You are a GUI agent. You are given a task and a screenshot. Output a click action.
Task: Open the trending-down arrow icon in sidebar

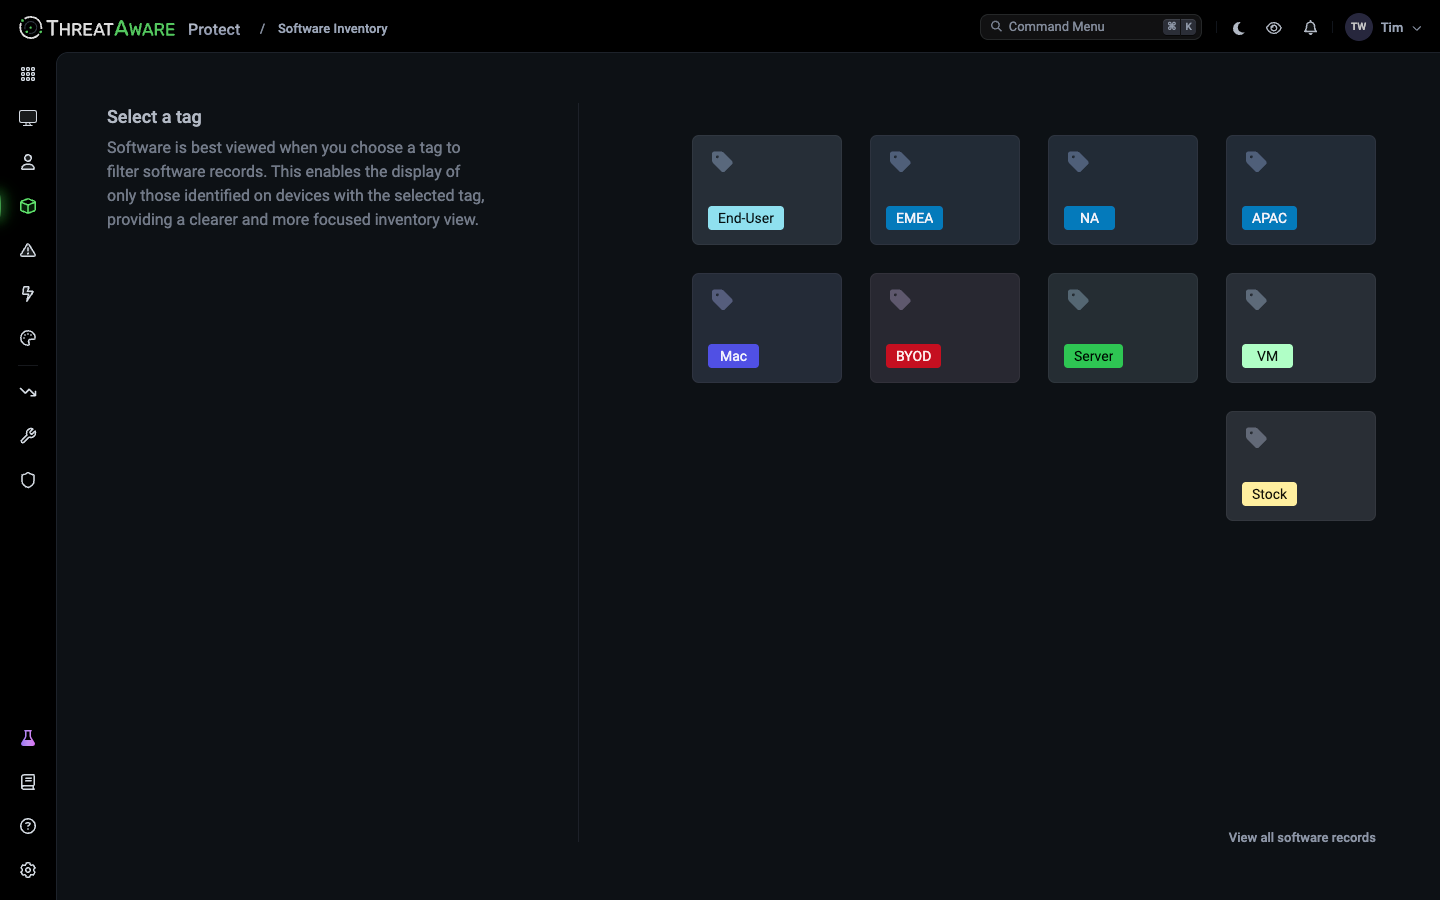click(x=28, y=392)
